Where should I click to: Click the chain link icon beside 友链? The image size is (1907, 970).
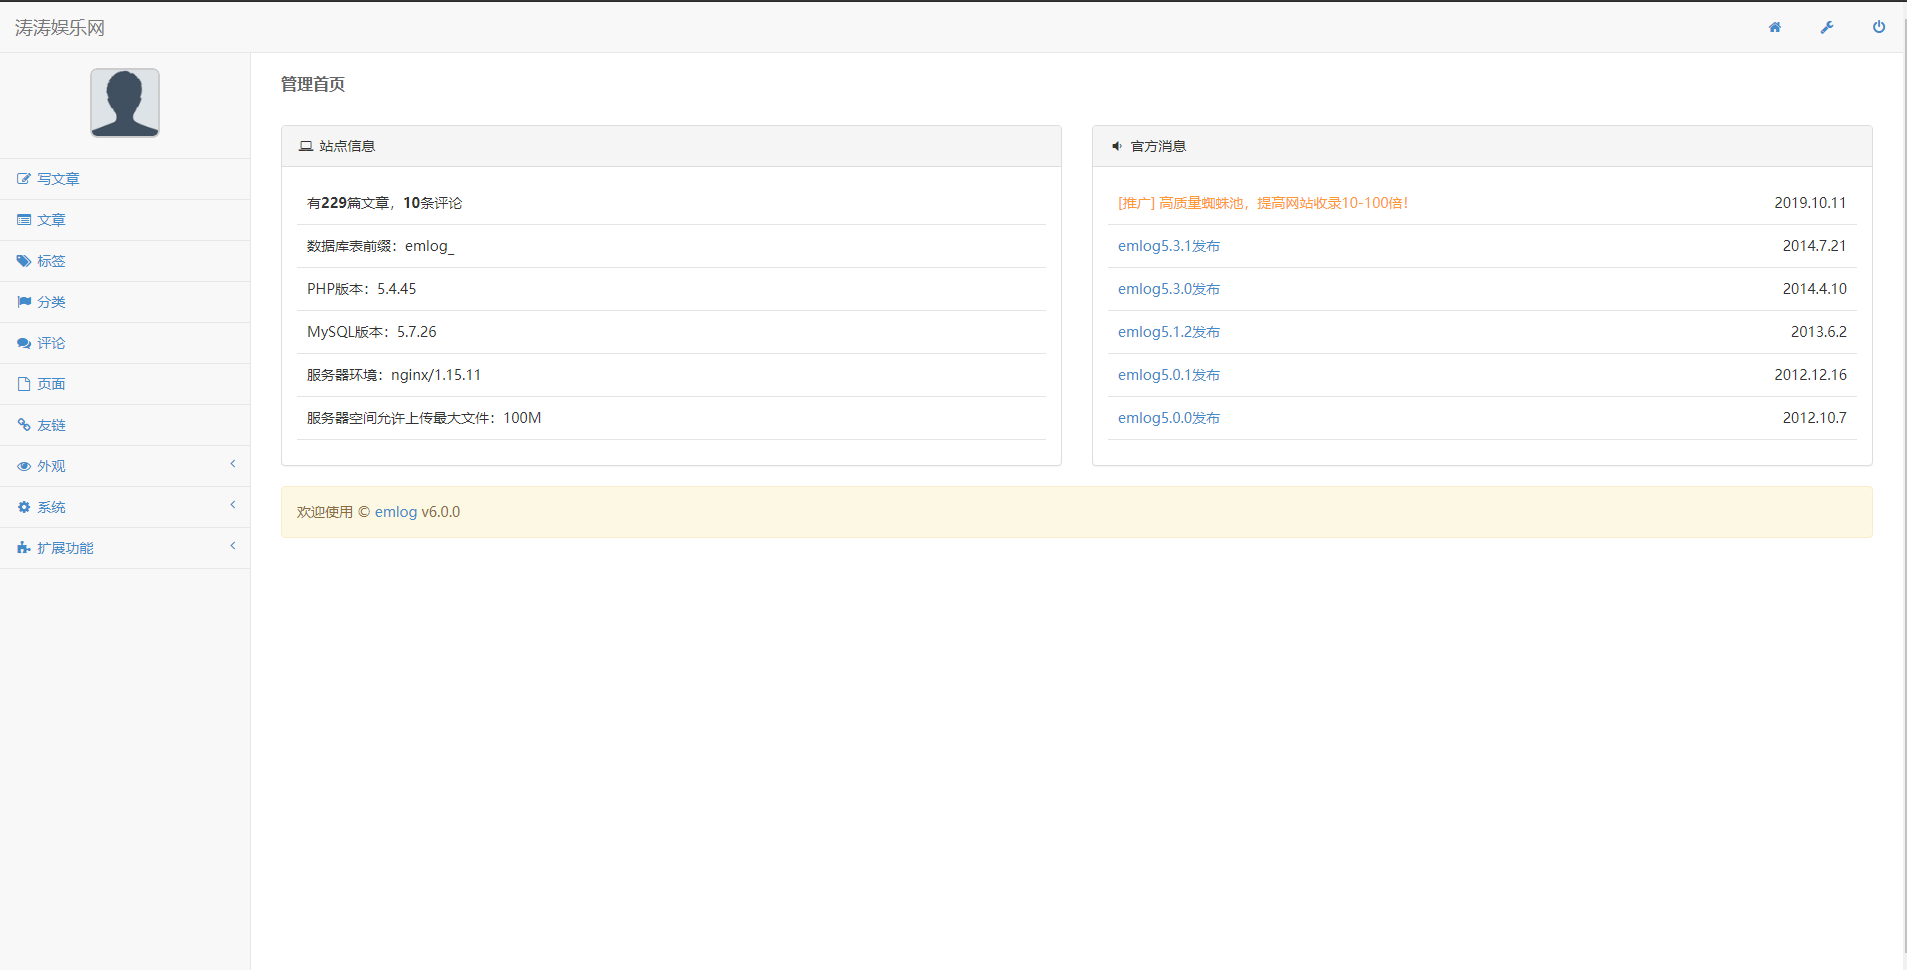24,425
